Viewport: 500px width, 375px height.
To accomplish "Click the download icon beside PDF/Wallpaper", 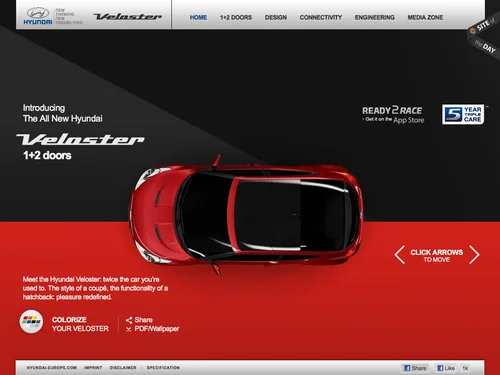I will click(x=129, y=329).
